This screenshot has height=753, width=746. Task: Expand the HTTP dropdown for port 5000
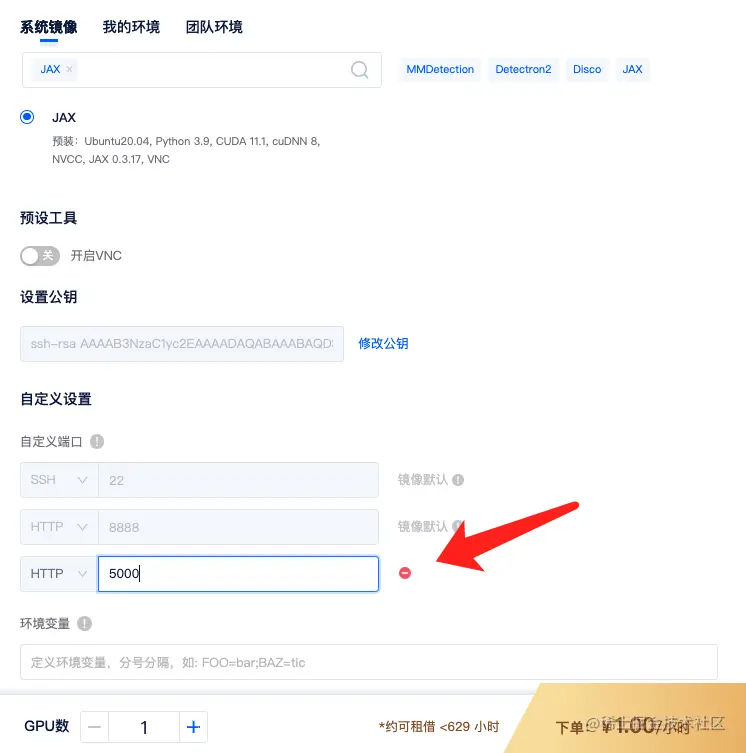click(59, 573)
